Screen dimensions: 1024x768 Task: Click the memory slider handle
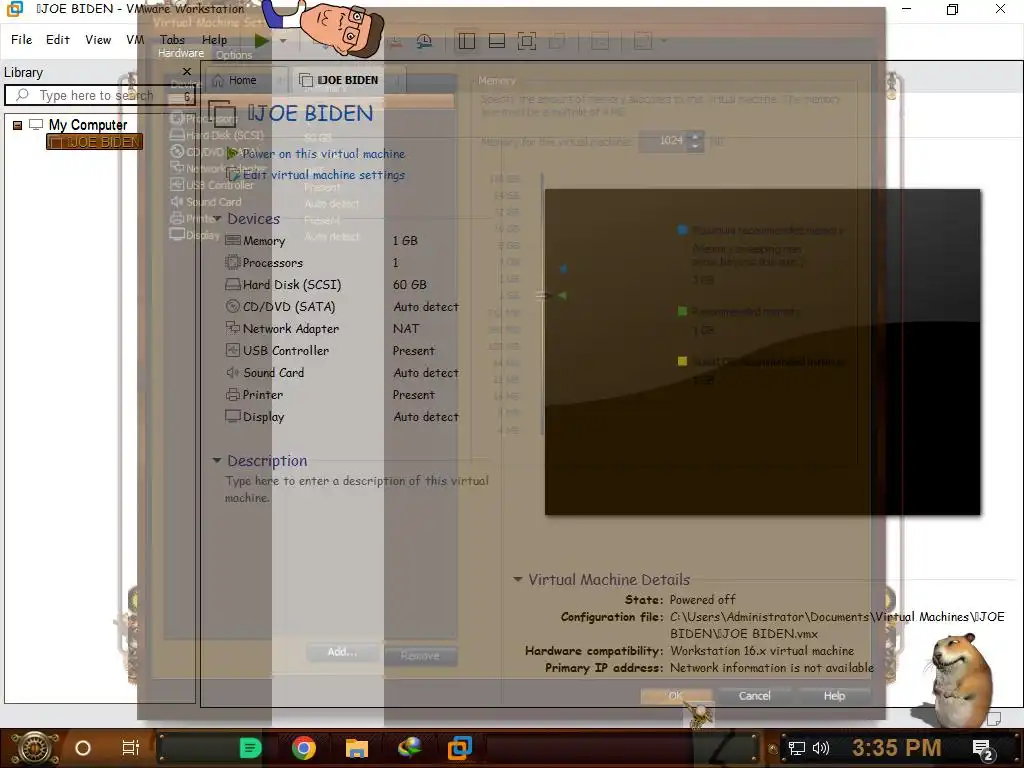pyautogui.click(x=543, y=295)
